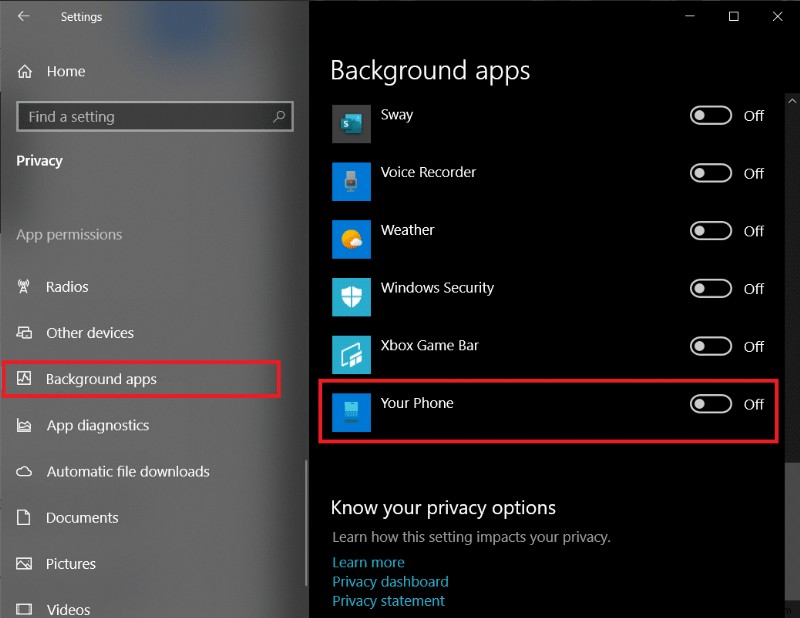Click the Background apps page heading
This screenshot has width=800, height=618.
pyautogui.click(x=430, y=71)
